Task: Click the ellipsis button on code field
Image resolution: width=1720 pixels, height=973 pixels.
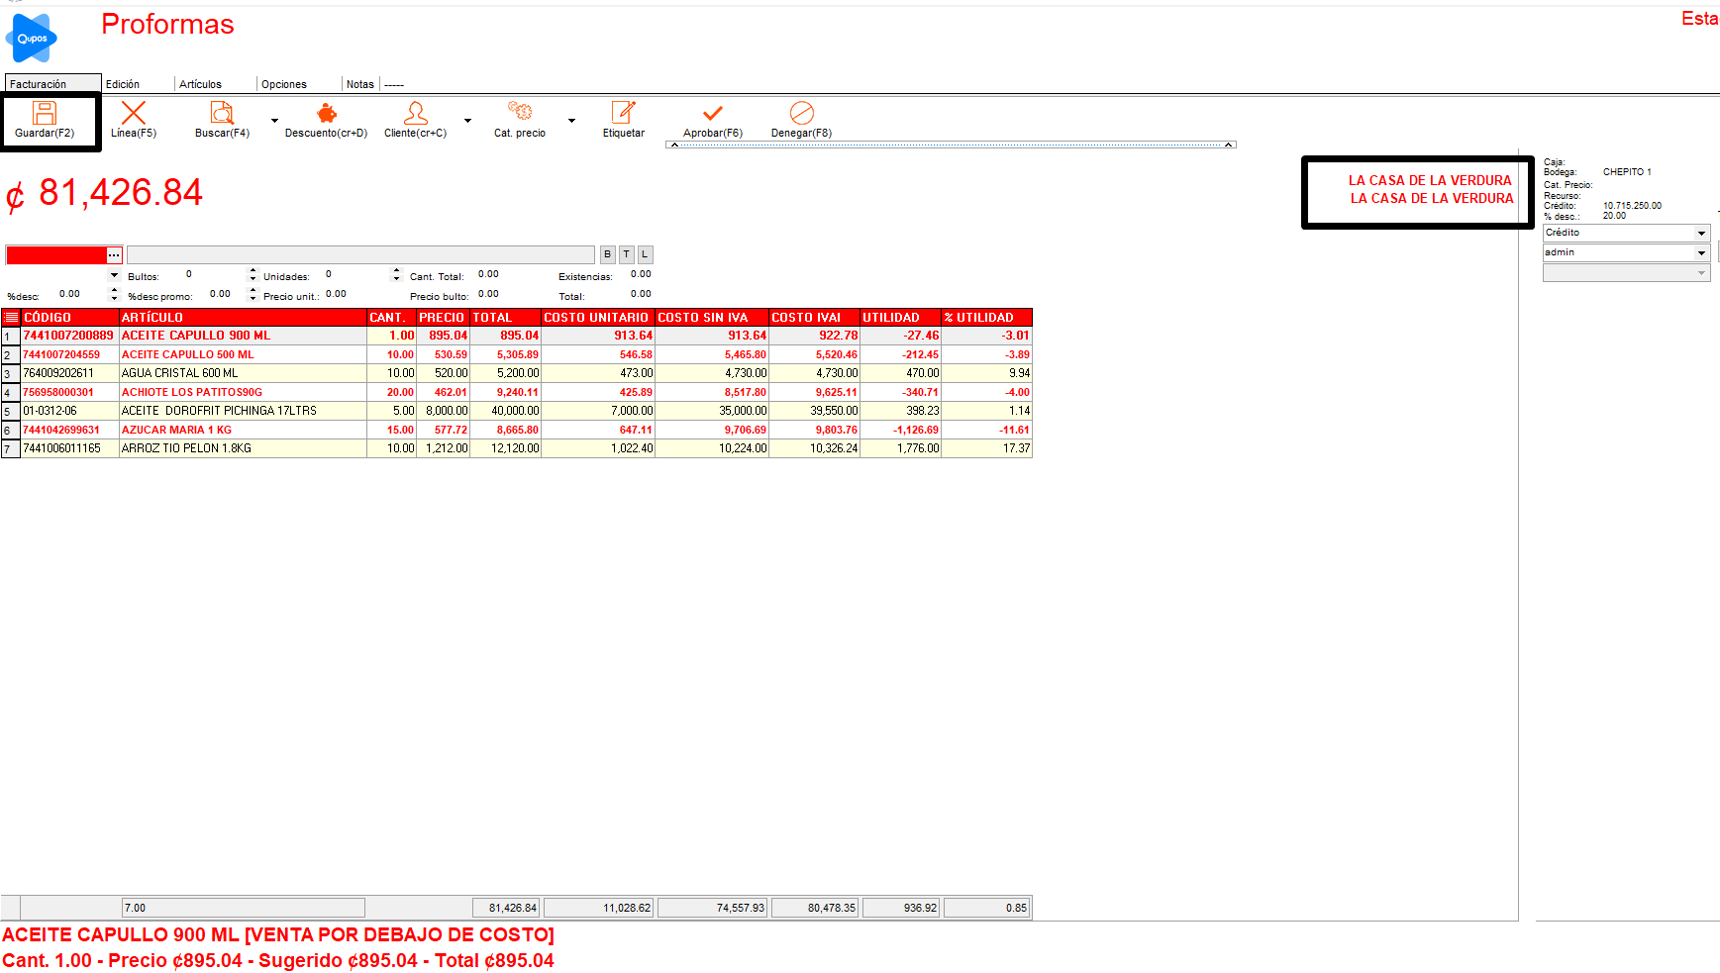Action: tap(114, 255)
